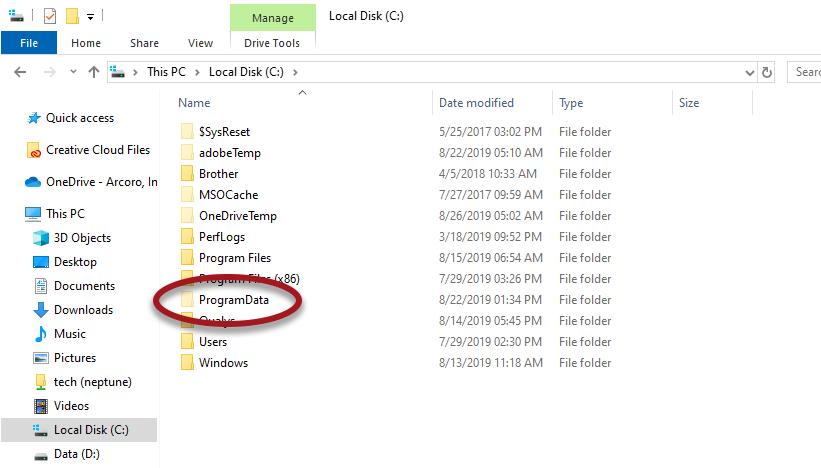Image resolution: width=821 pixels, height=468 pixels.
Task: Click the Quick access star icon
Action: tap(34, 118)
